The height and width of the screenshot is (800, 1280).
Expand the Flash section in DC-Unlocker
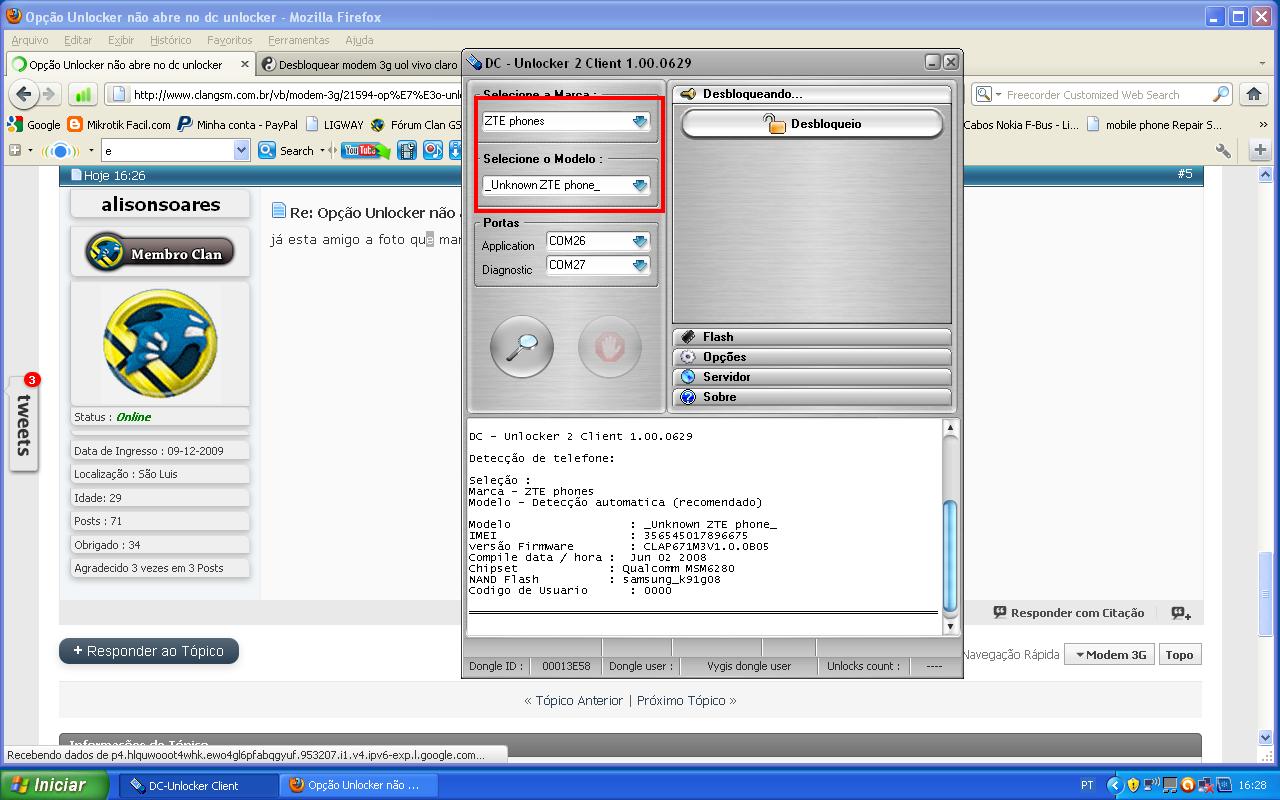812,337
